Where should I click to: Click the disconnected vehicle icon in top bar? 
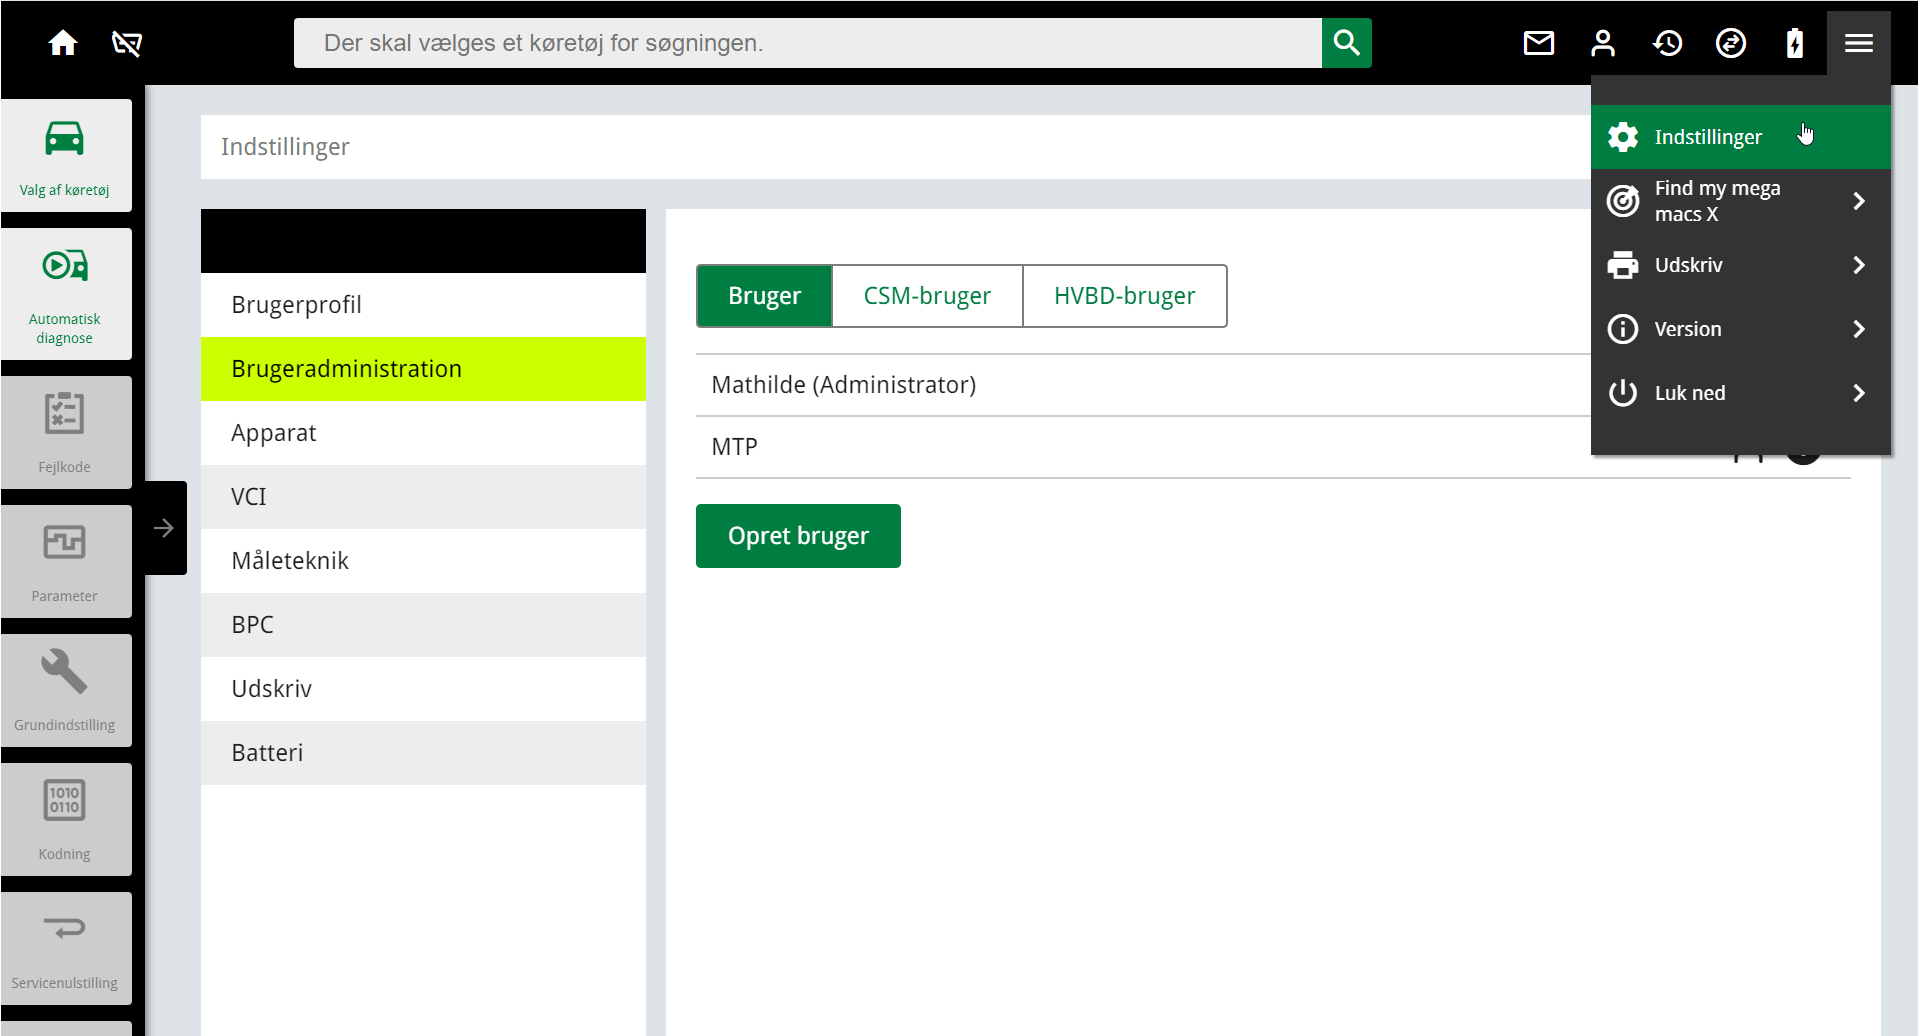tap(127, 43)
